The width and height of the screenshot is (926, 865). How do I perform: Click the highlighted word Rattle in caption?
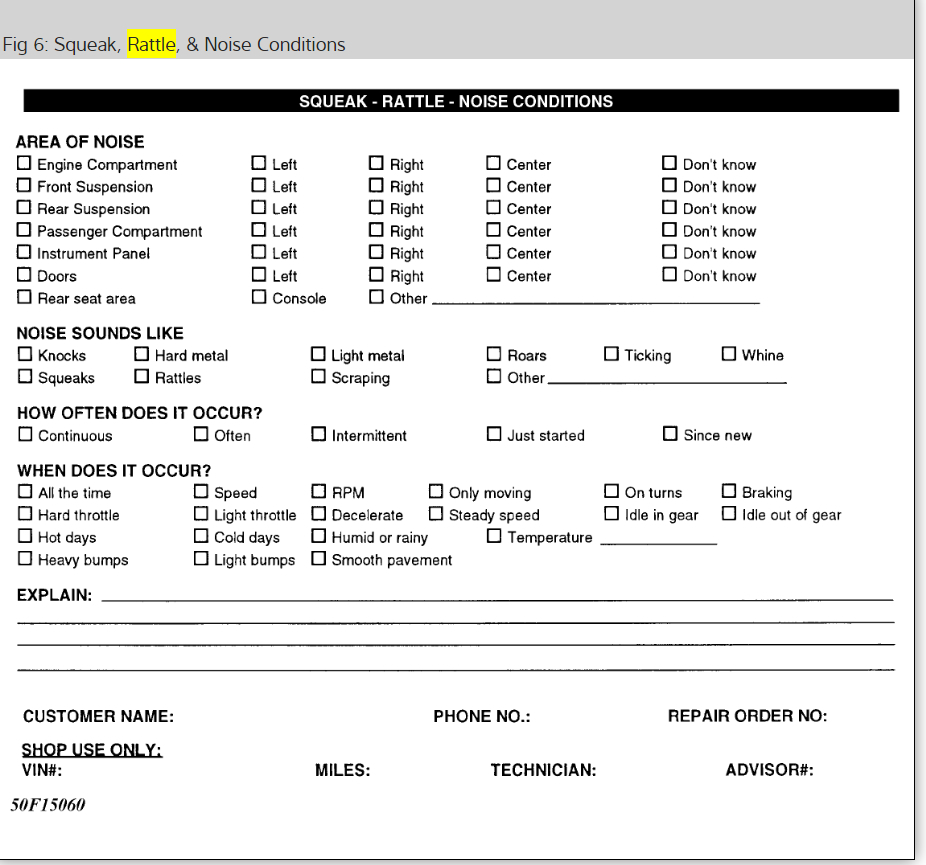tap(152, 44)
